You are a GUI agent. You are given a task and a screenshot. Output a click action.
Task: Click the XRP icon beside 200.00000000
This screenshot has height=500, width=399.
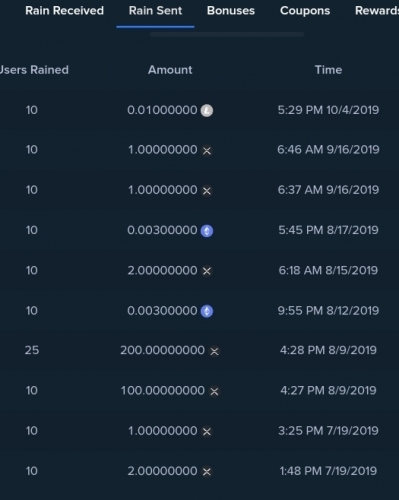pyautogui.click(x=214, y=351)
